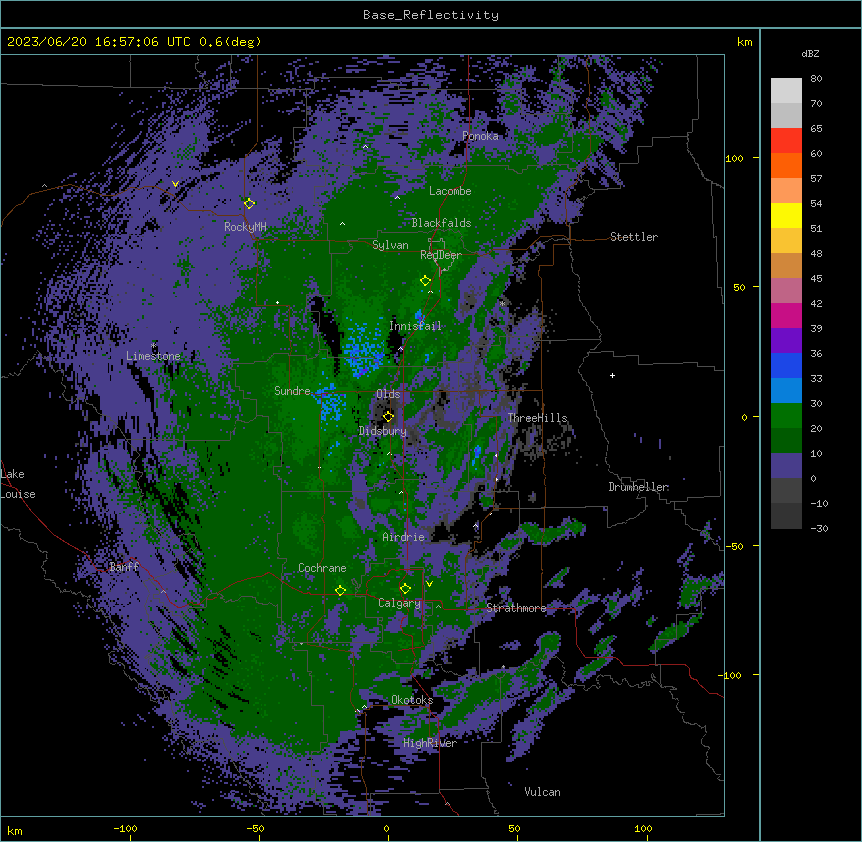Click the Strathmore city label

pos(516,608)
